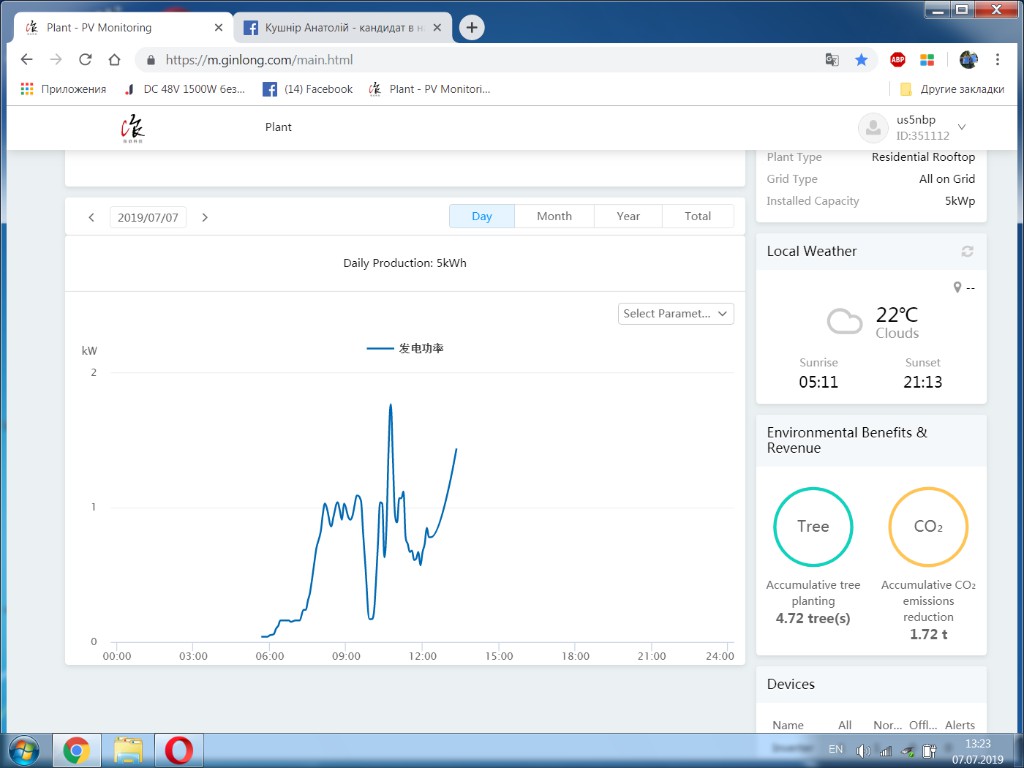This screenshot has height=768, width=1024.
Task: Go to the next day
Action: [x=205, y=217]
